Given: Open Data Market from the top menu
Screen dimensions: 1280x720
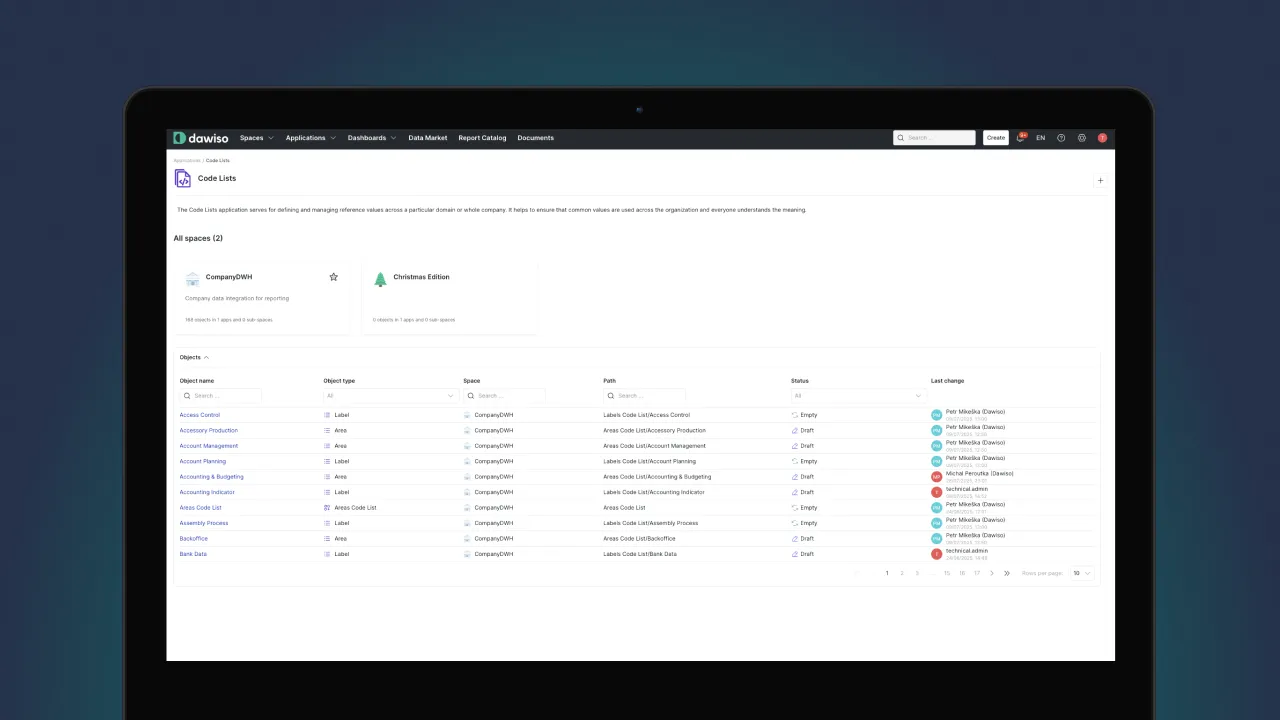Looking at the screenshot, I should pos(428,138).
